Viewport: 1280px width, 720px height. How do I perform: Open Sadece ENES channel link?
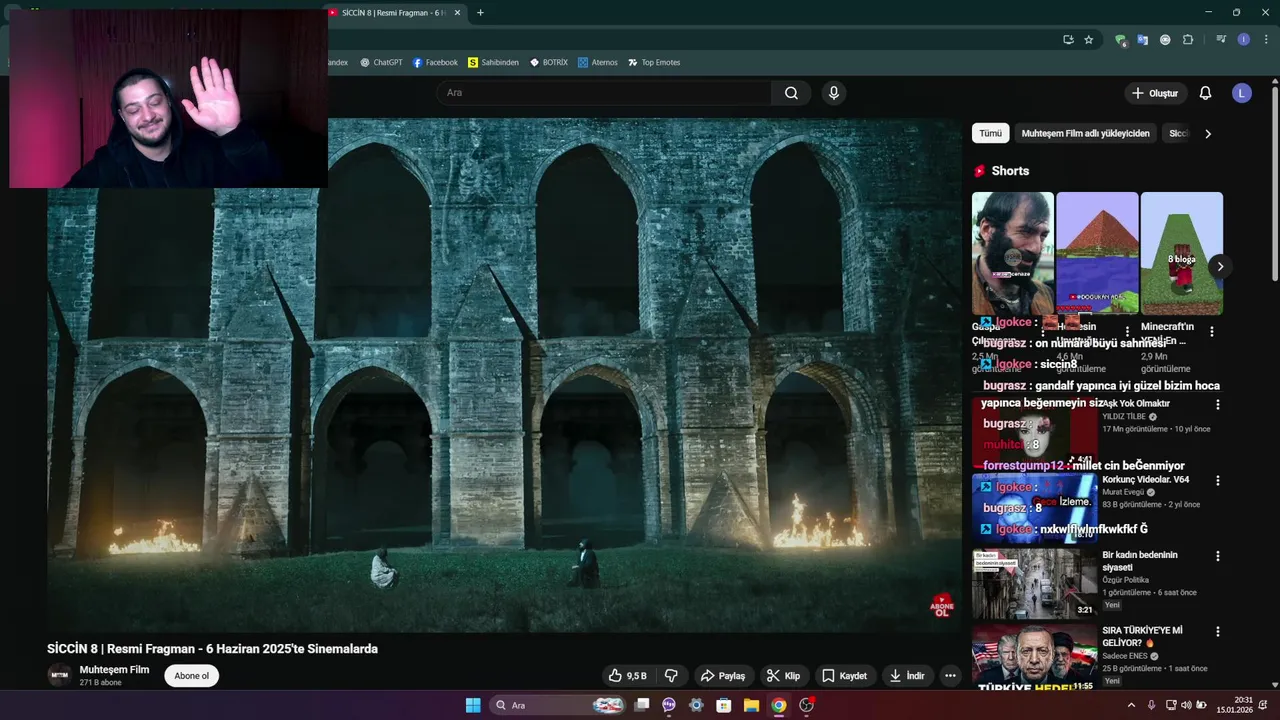point(1125,656)
